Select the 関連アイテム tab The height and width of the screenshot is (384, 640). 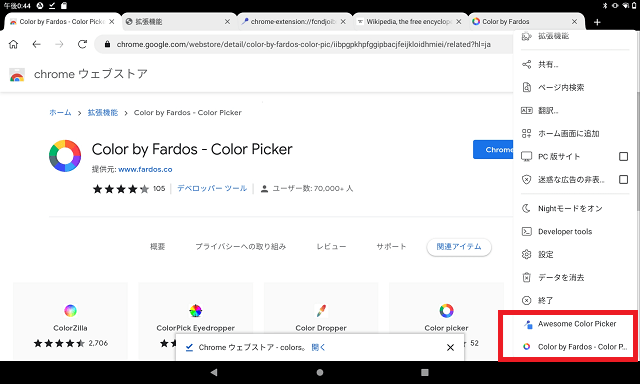click(x=459, y=247)
